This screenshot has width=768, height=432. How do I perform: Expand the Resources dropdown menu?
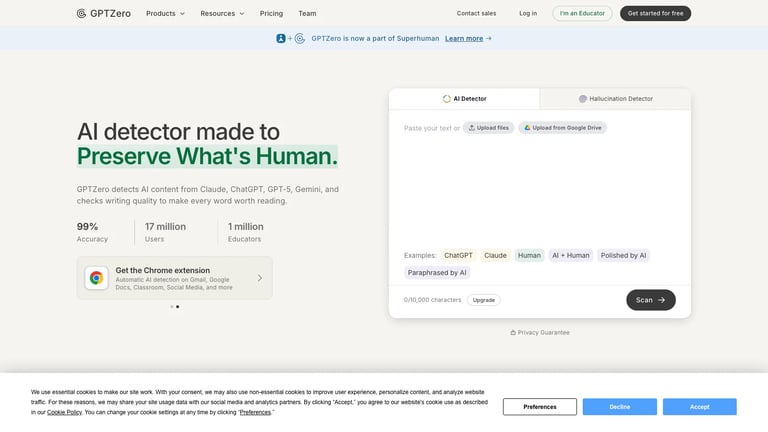point(222,13)
